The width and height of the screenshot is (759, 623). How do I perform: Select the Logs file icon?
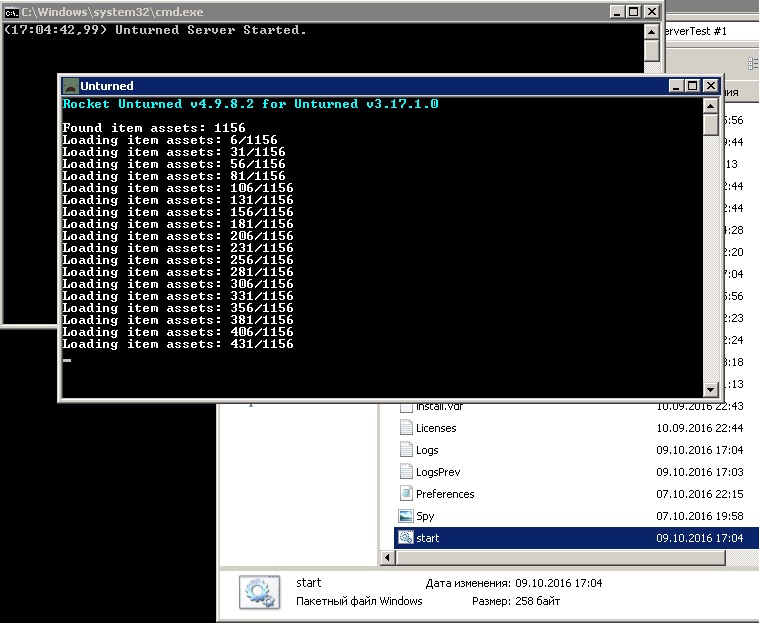406,450
